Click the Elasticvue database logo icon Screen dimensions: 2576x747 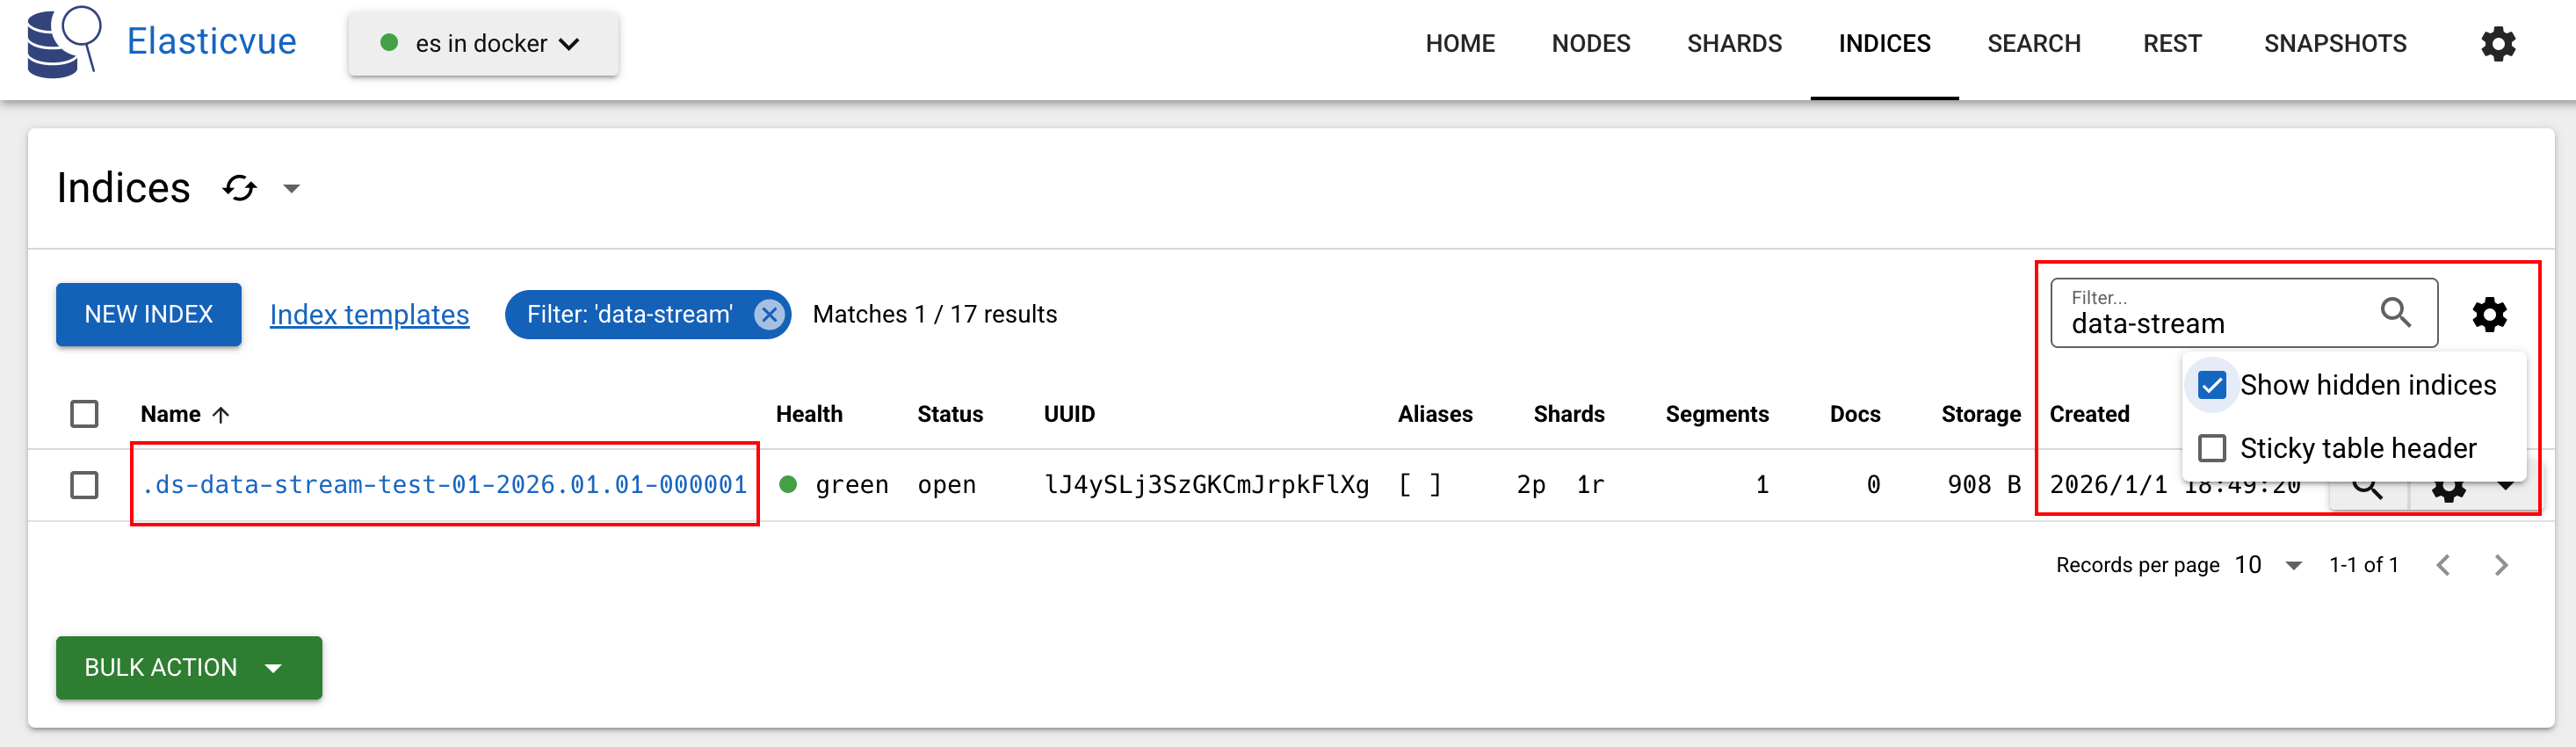(64, 42)
